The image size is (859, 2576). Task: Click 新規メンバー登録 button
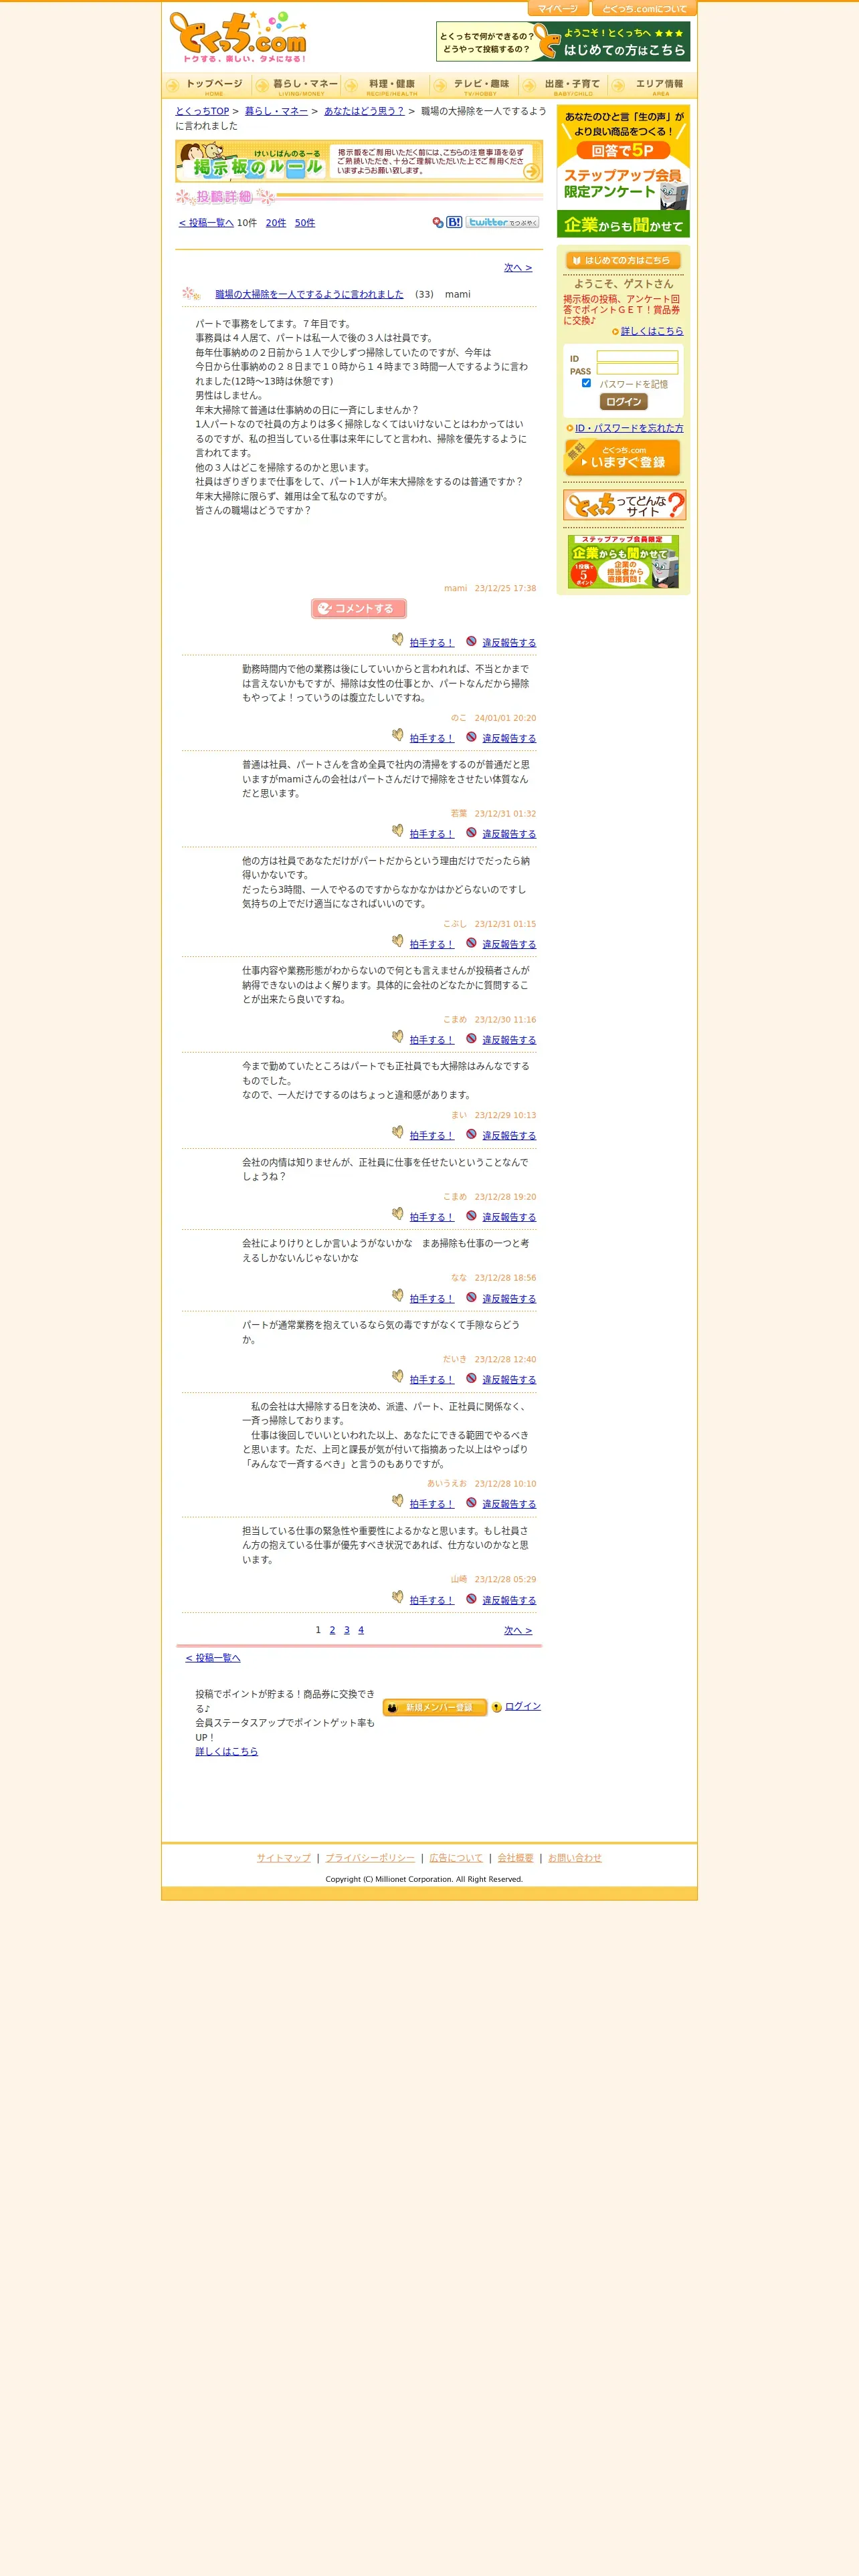point(435,1707)
